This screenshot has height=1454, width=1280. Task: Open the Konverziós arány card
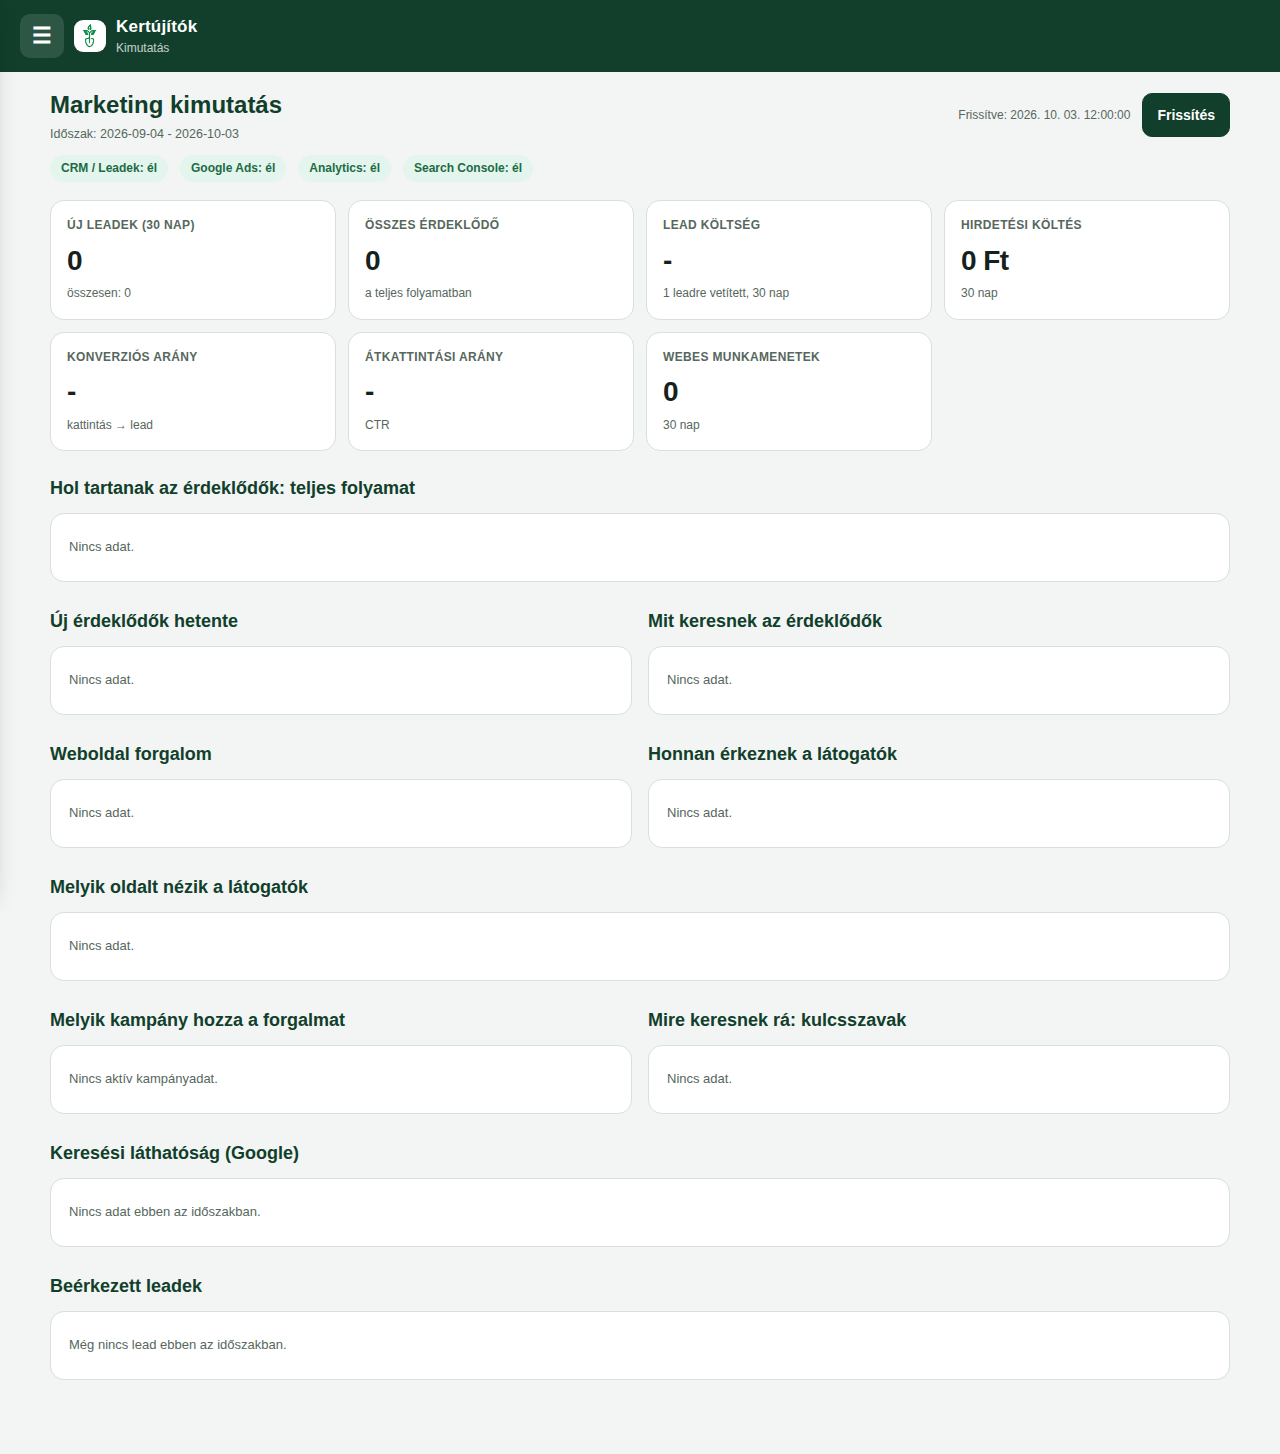[193, 392]
